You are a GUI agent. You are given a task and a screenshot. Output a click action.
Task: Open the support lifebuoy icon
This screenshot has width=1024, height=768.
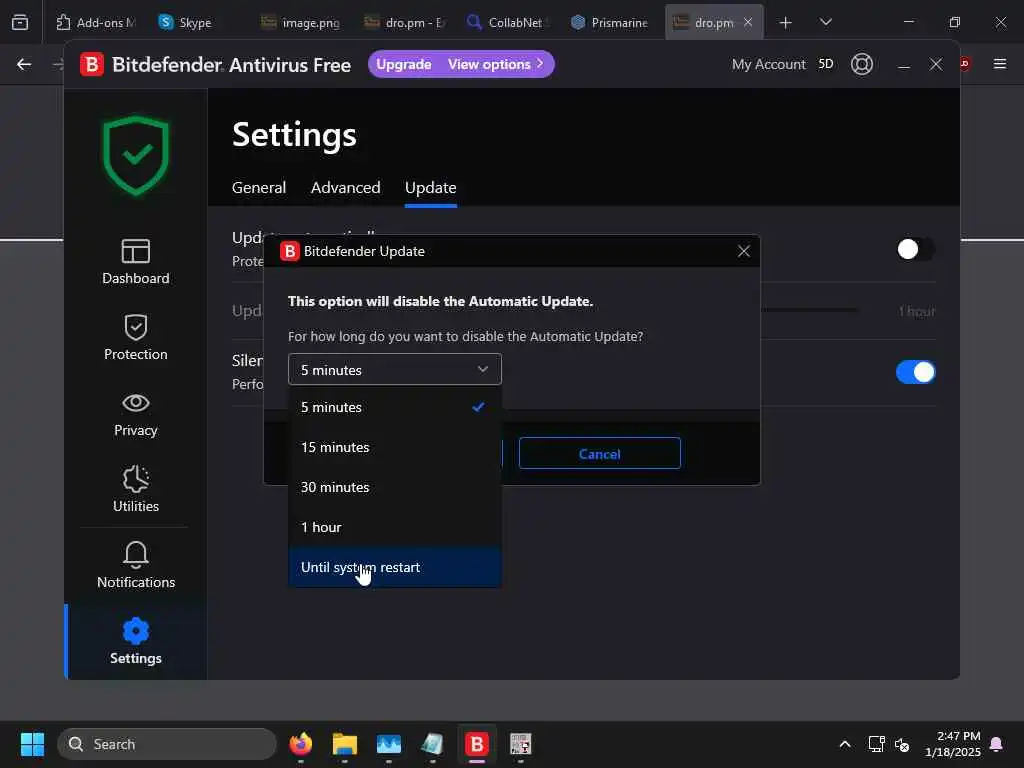pyautogui.click(x=861, y=64)
